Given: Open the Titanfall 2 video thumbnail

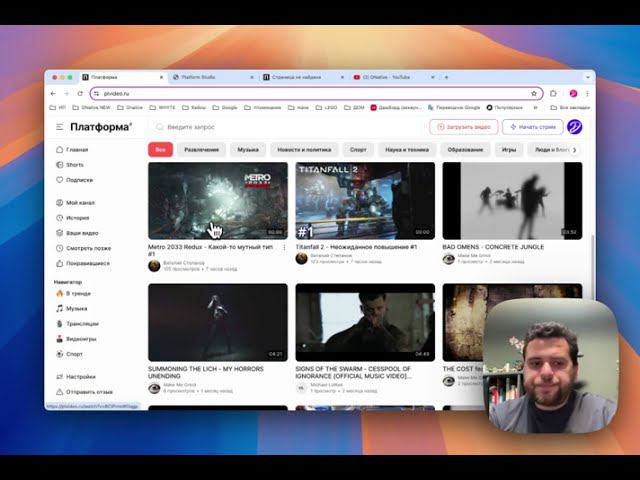Looking at the screenshot, I should pyautogui.click(x=365, y=201).
